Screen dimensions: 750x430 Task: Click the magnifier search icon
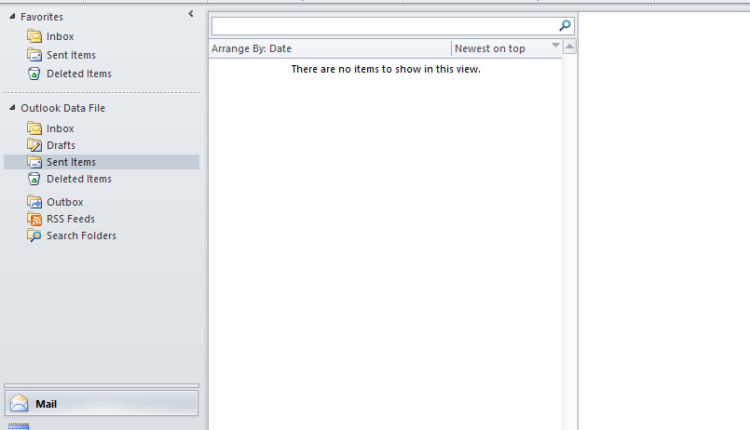click(x=565, y=26)
